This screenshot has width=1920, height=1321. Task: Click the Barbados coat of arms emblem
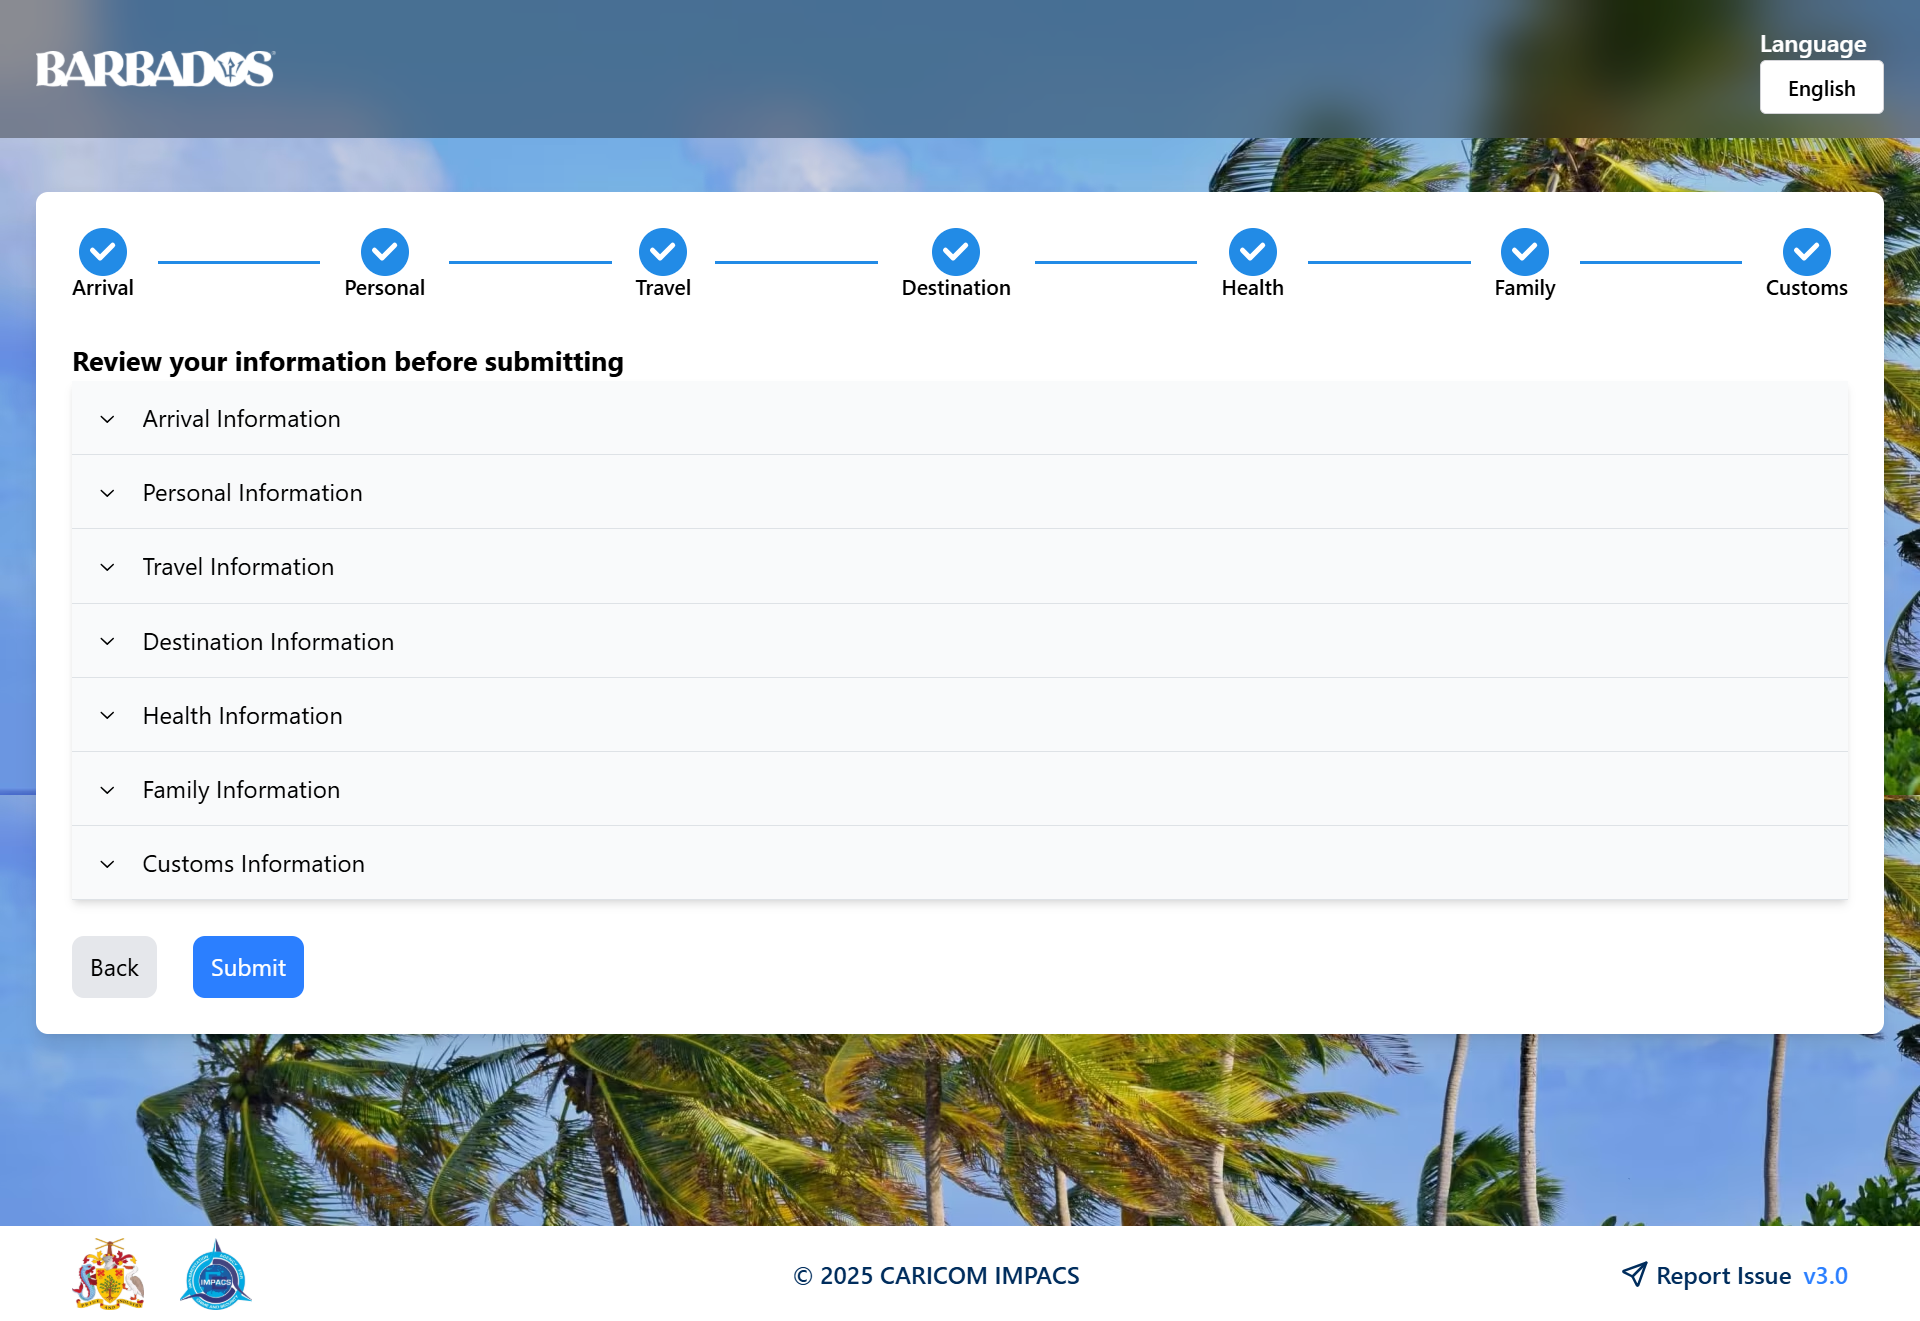tap(109, 1274)
